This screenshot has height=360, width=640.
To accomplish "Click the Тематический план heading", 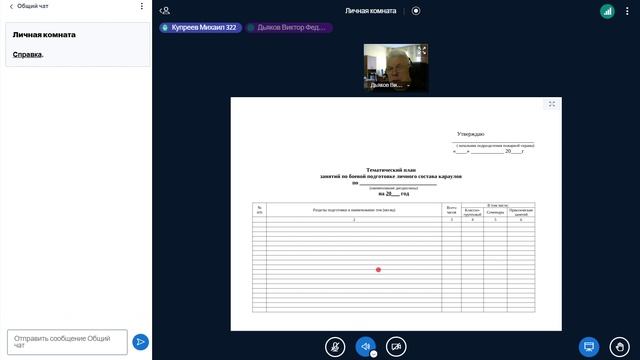I will tap(391, 170).
